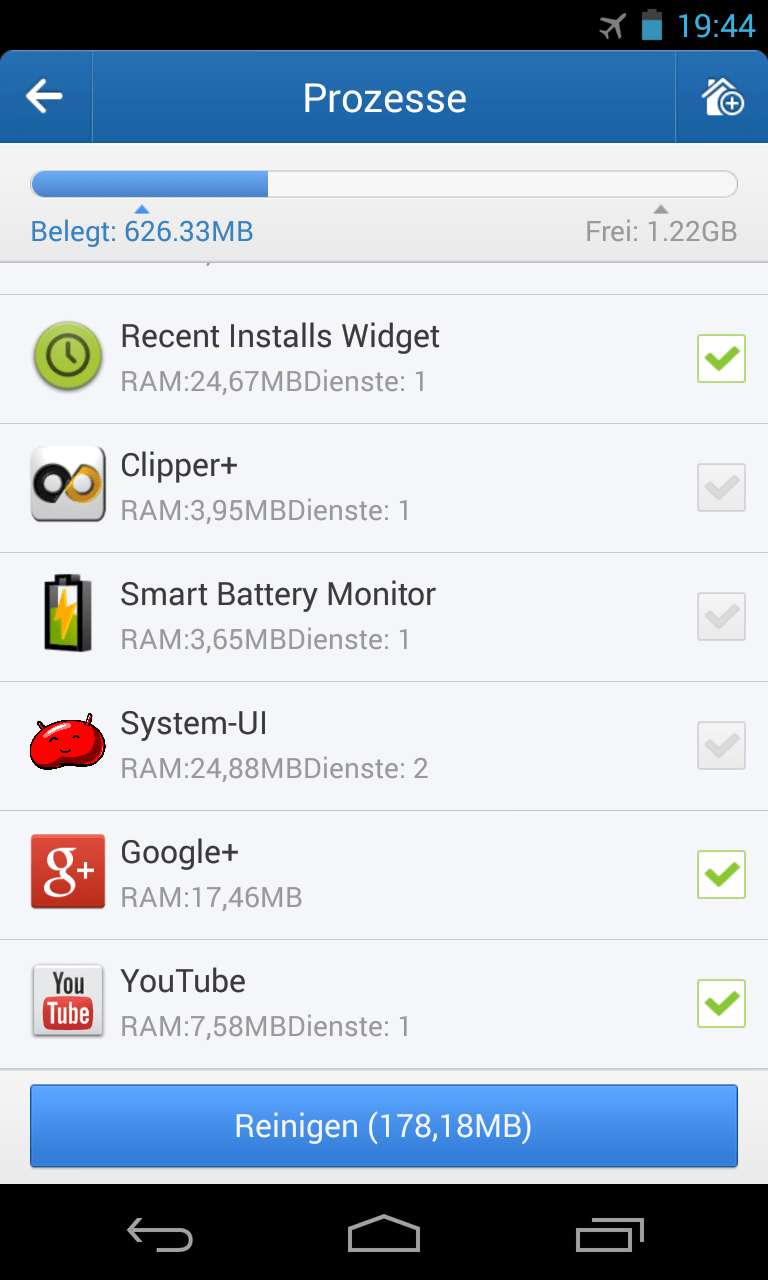Uncheck the Recent Installs Widget checkbox
Image resolution: width=768 pixels, height=1280 pixels.
(721, 358)
